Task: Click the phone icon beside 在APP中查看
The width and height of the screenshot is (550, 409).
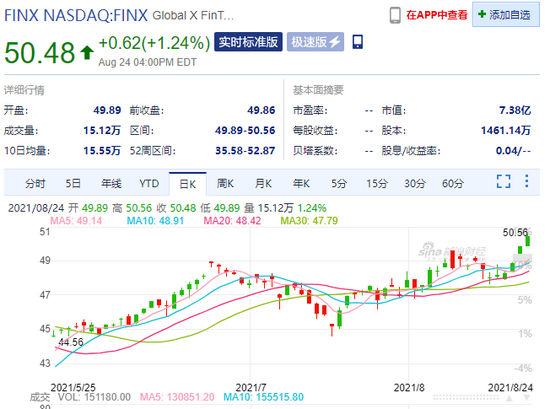Action: click(x=395, y=15)
